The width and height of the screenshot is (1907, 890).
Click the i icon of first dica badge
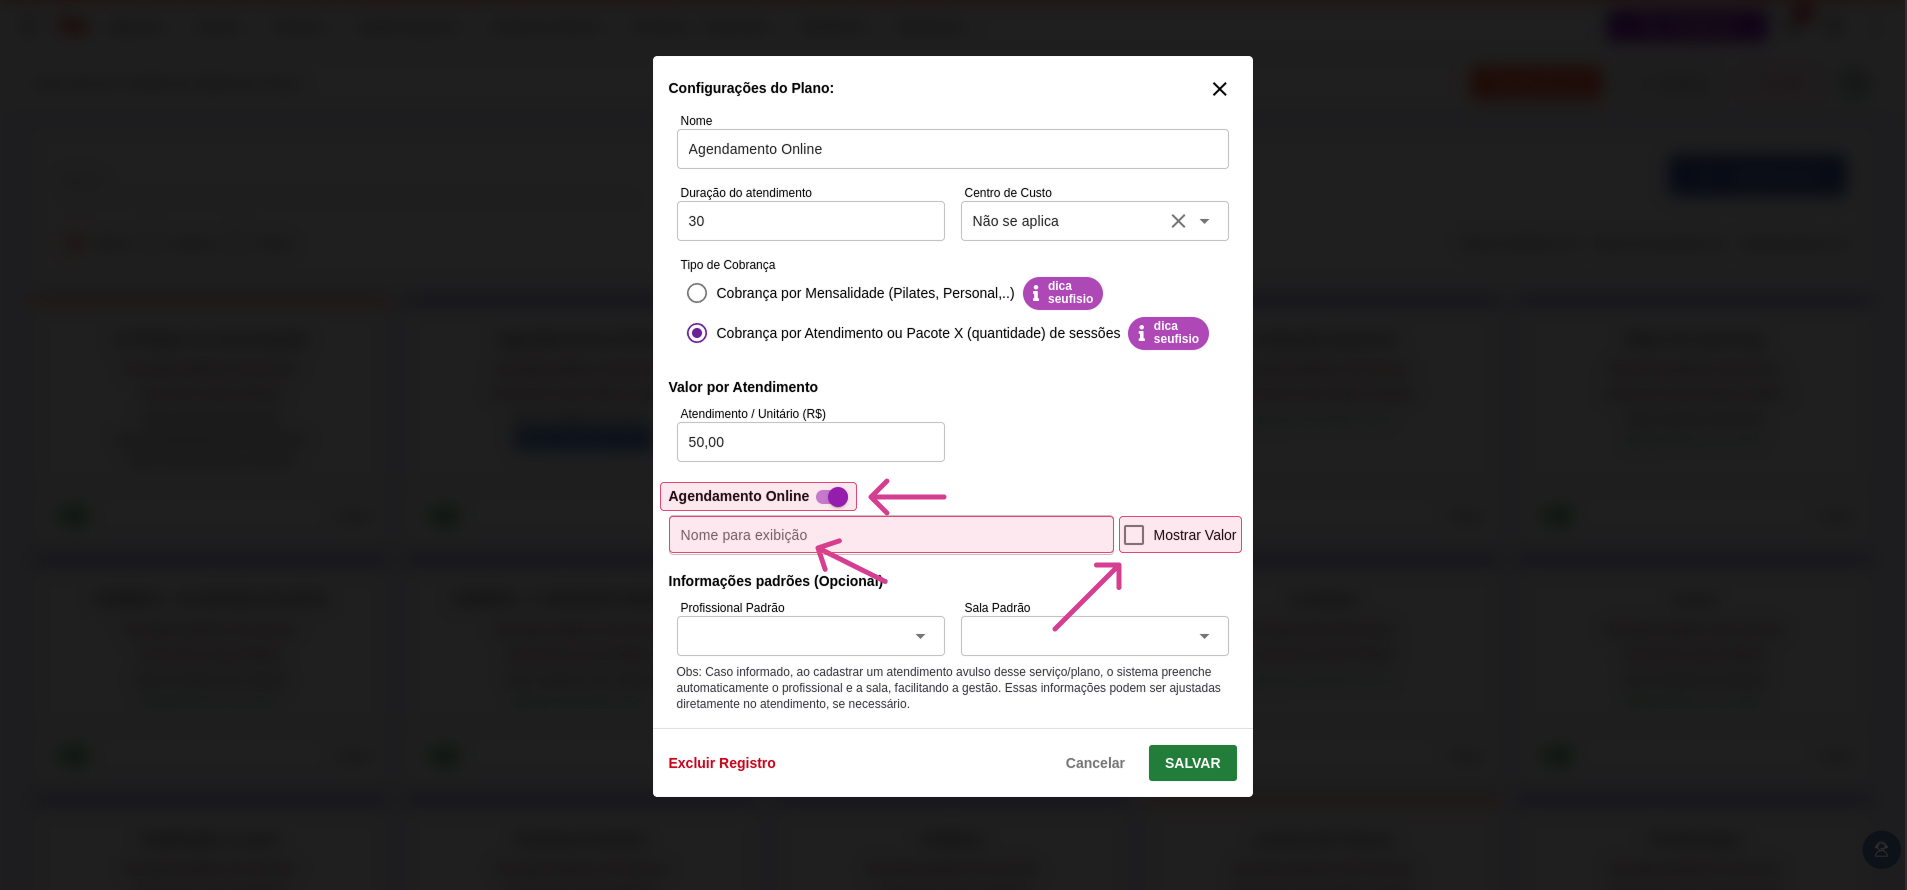click(x=1036, y=294)
